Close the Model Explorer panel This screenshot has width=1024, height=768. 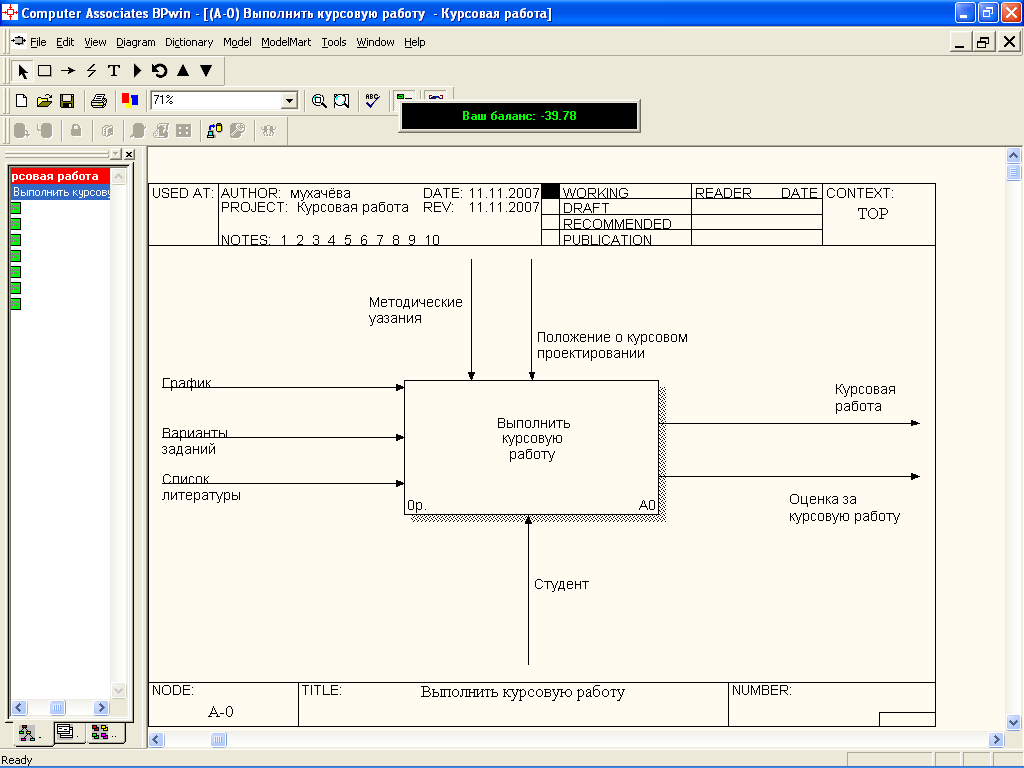click(x=129, y=154)
